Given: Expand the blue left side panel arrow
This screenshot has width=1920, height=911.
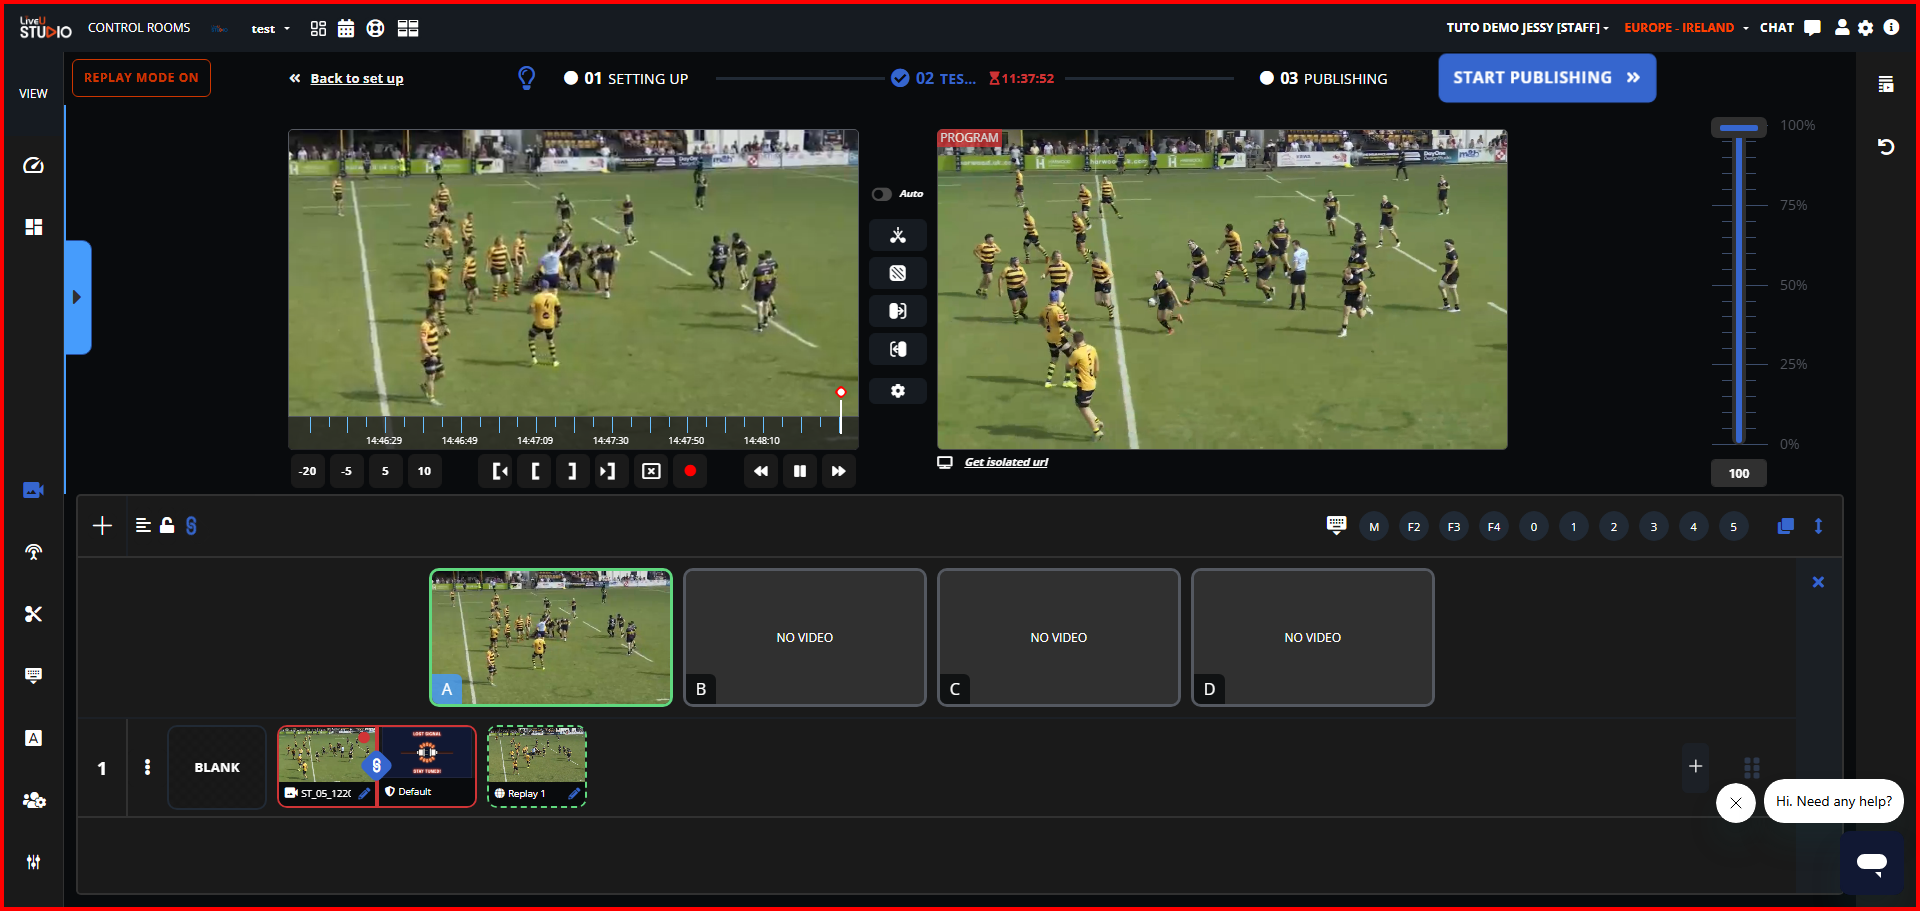Looking at the screenshot, I should click(77, 297).
